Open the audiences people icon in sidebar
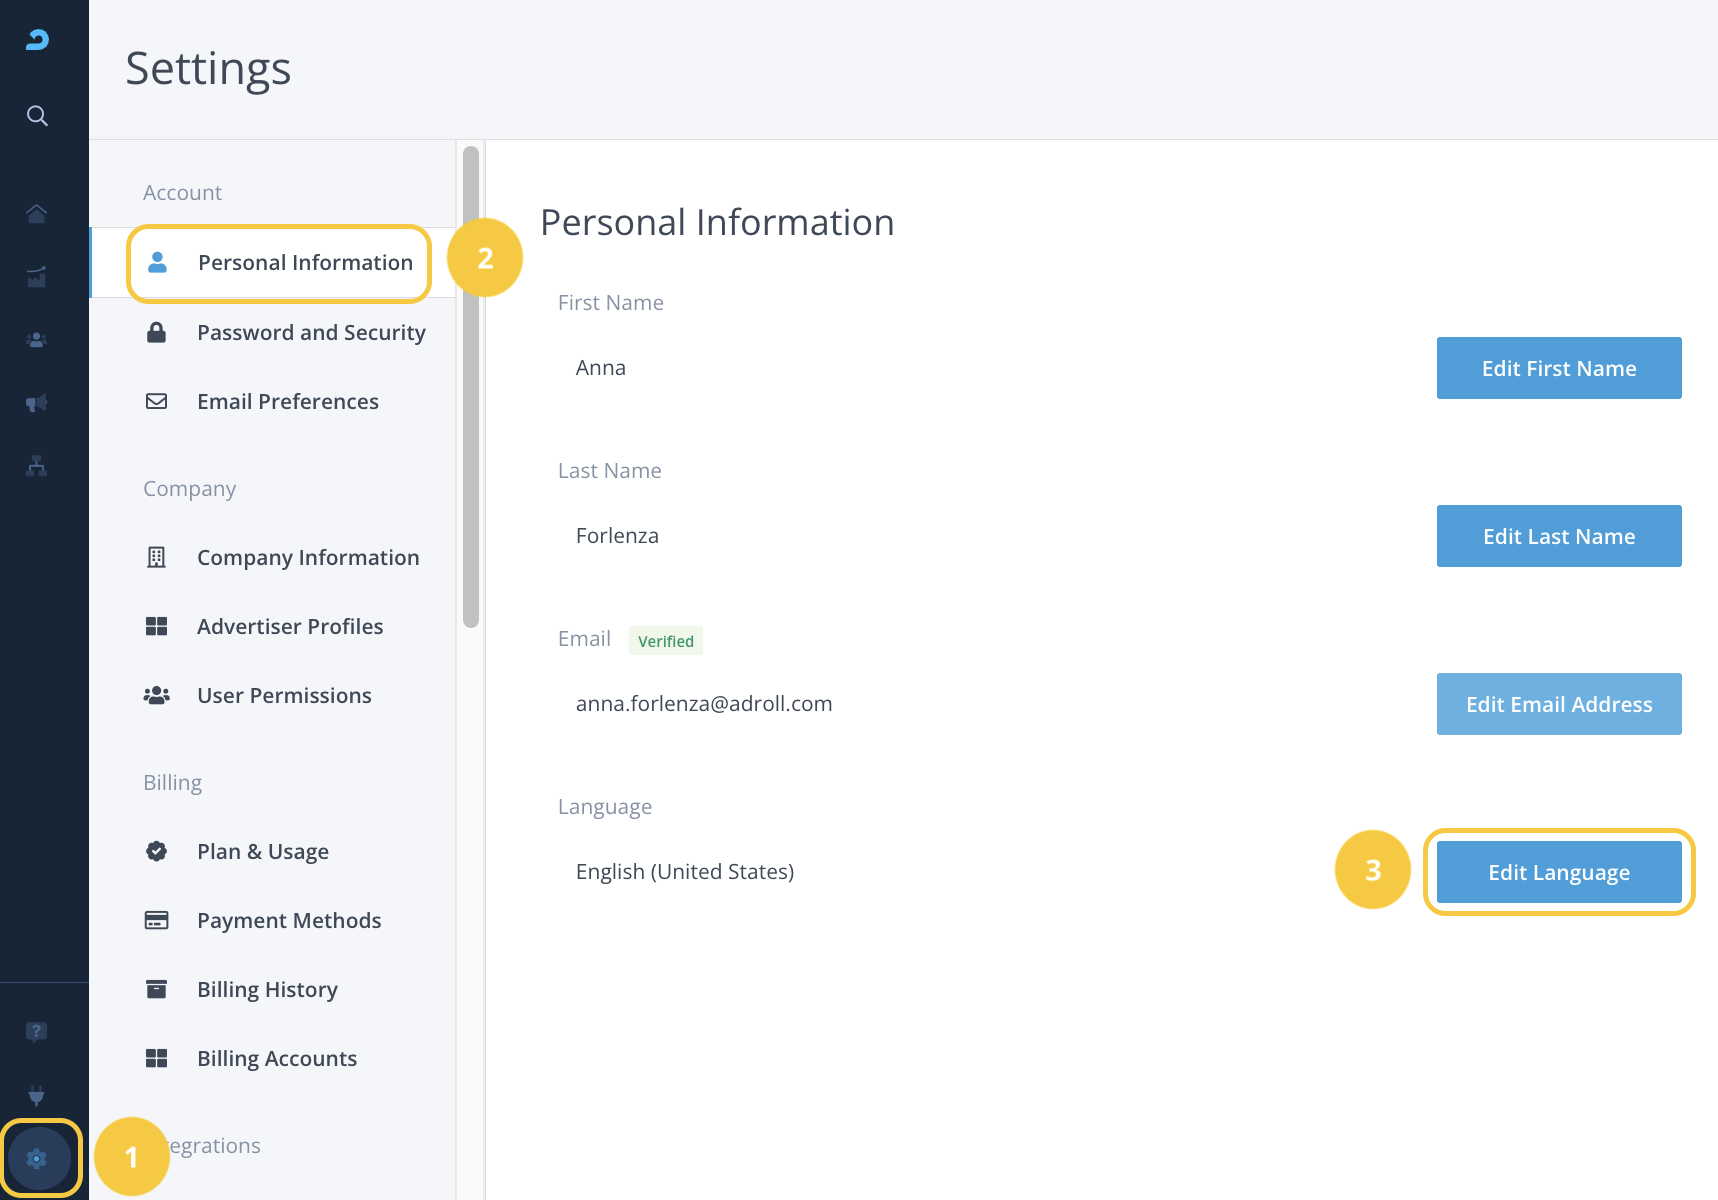 (x=37, y=340)
